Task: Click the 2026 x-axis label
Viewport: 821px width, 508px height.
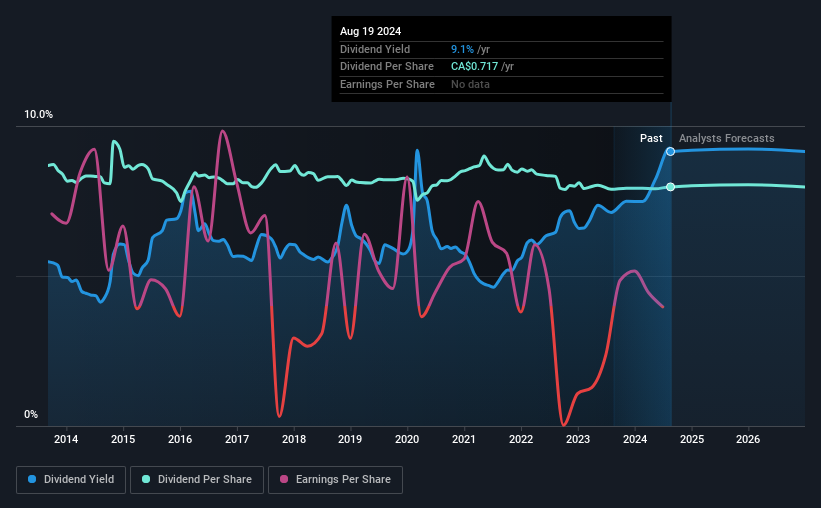Action: coord(748,439)
